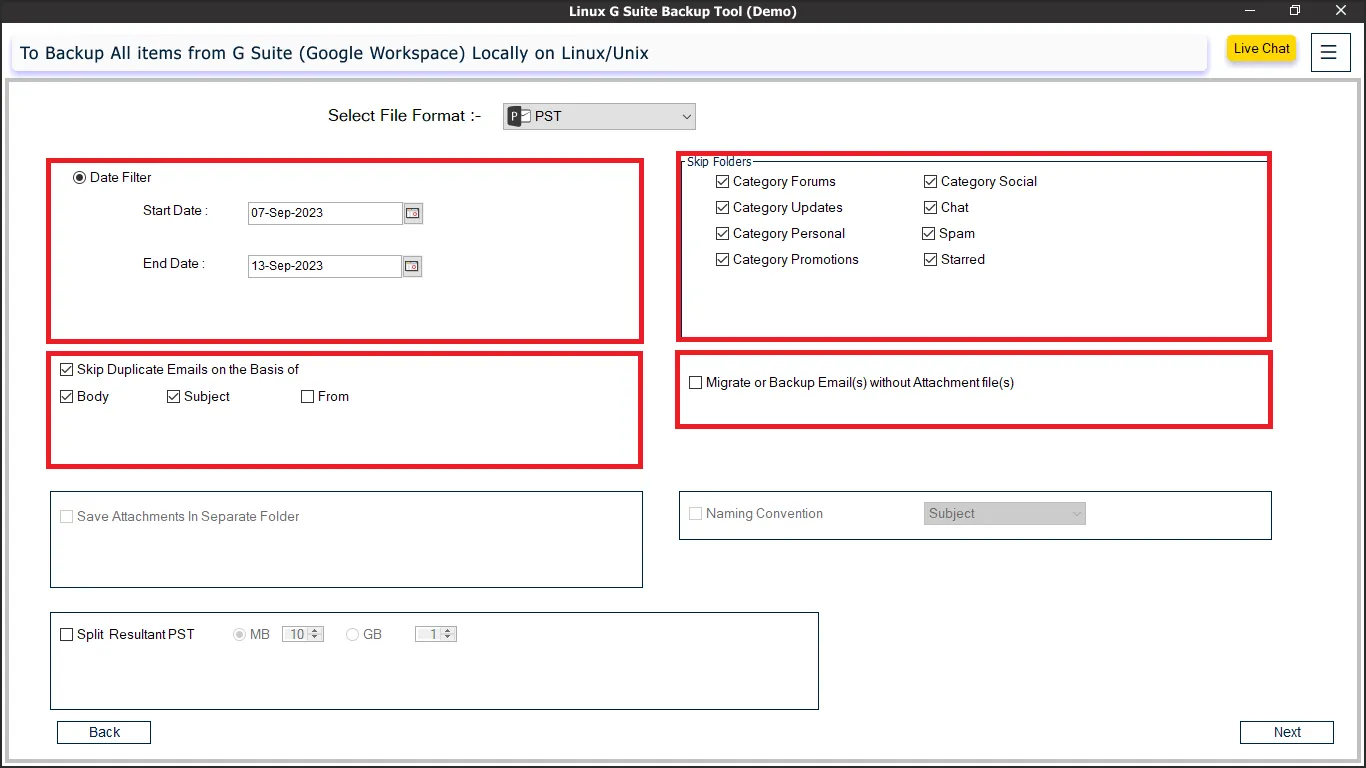Open the Naming Convention Subject dropdown
1366x768 pixels.
1005,514
